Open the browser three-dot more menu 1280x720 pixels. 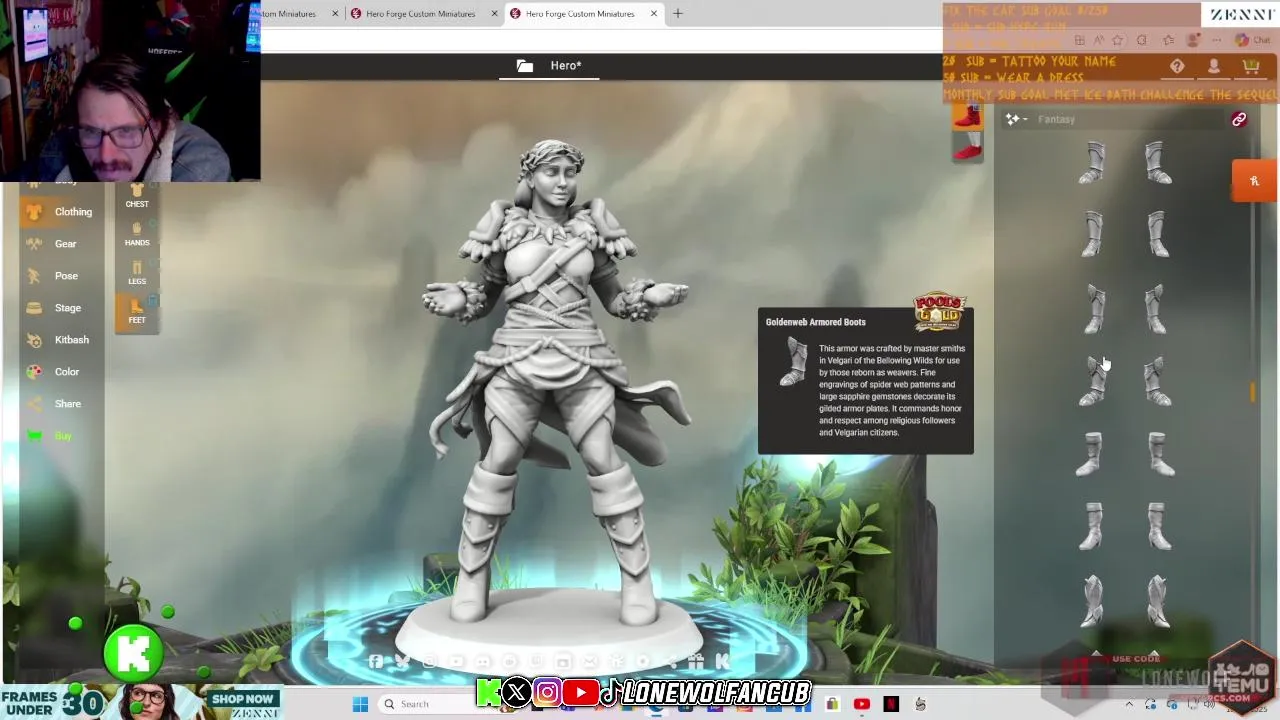[1218, 40]
